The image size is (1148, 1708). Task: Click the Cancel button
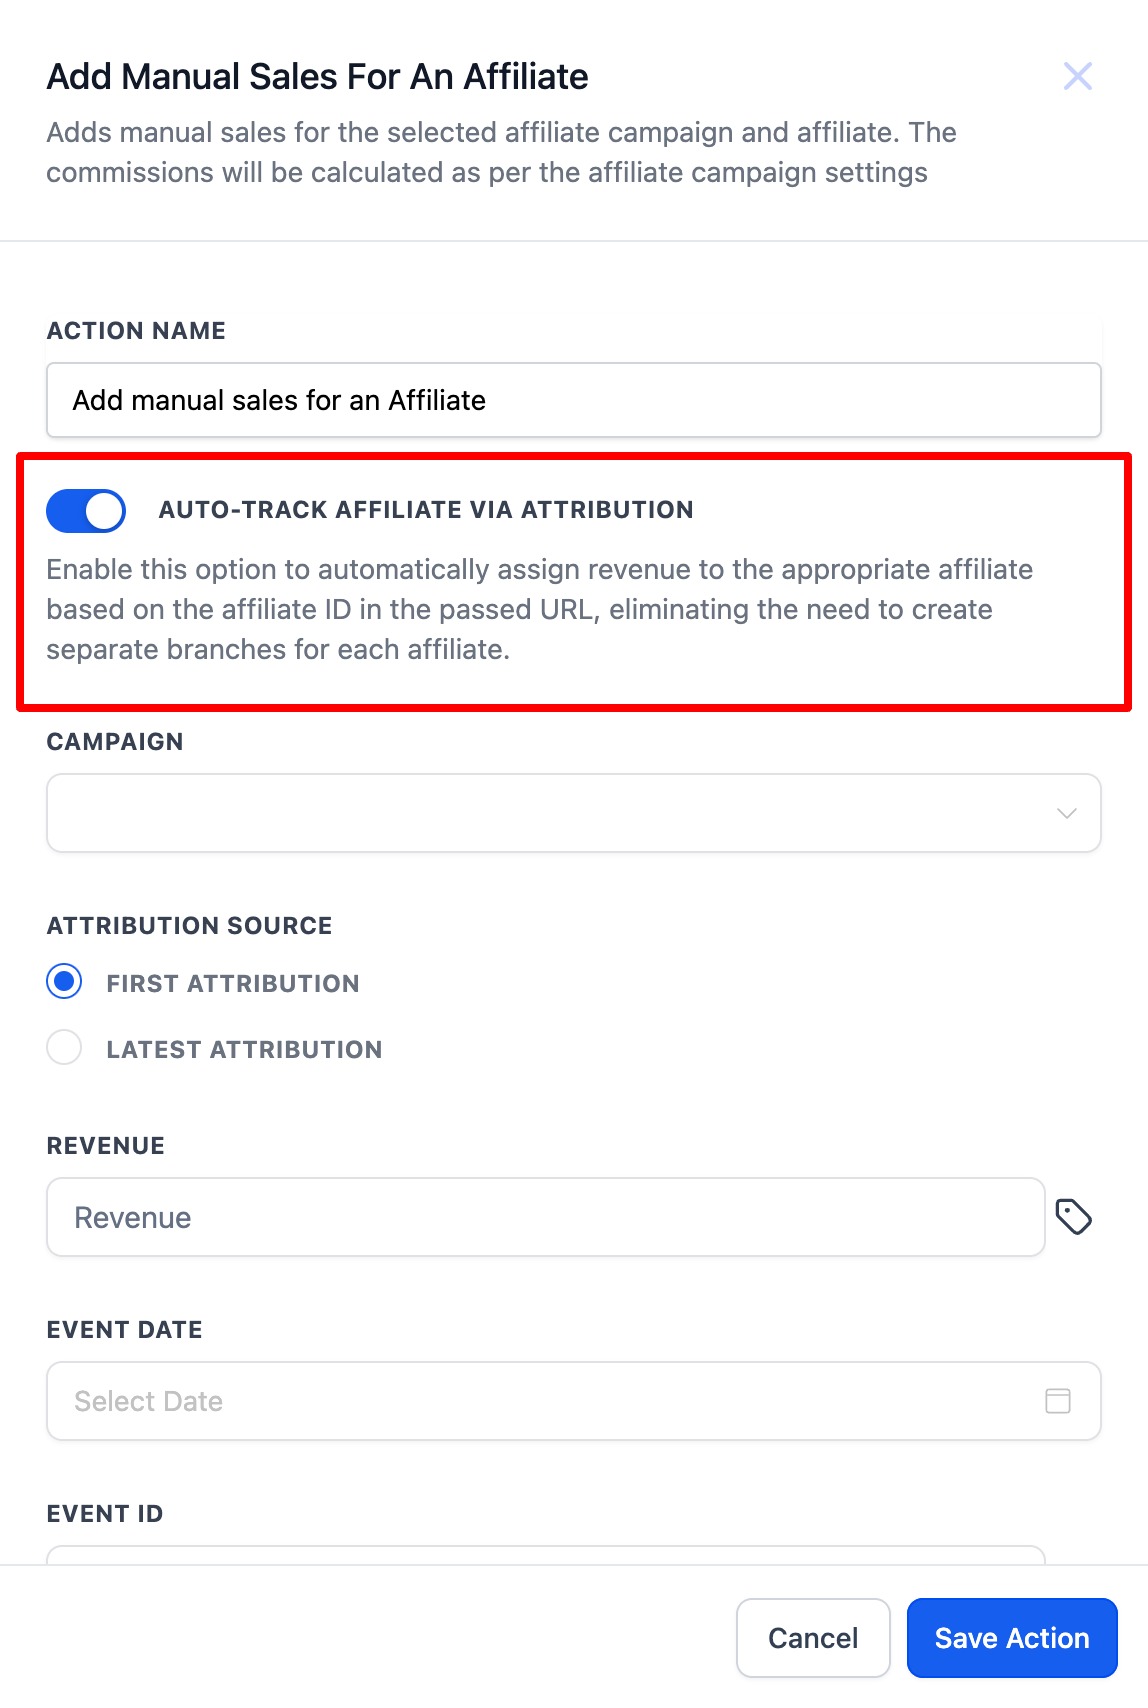tap(813, 1638)
